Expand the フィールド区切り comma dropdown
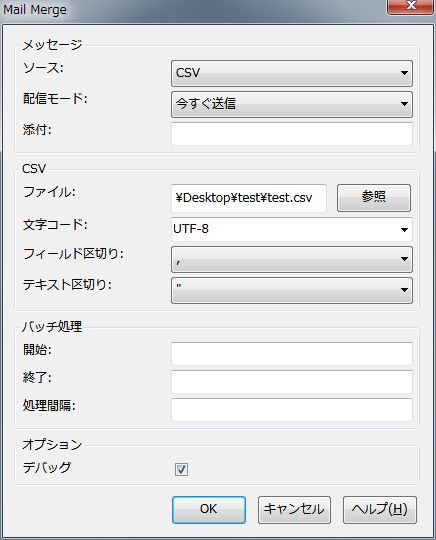Viewport: 436px width, 540px height. pyautogui.click(x=291, y=259)
